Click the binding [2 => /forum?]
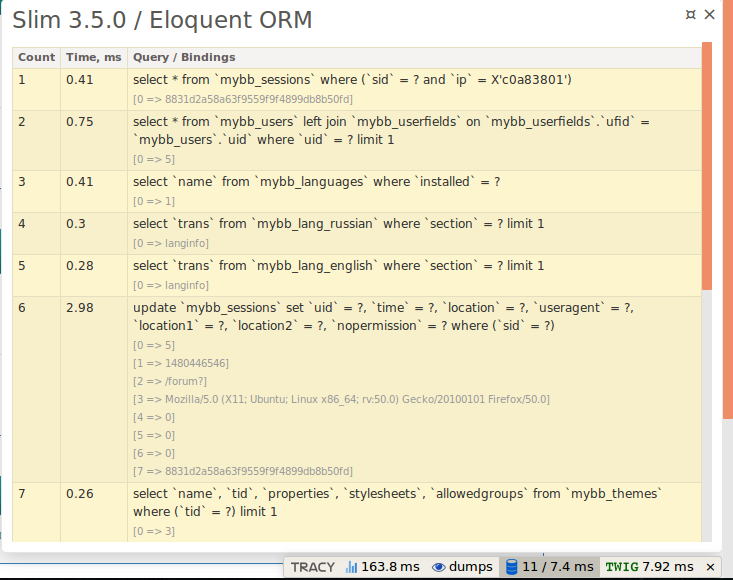The width and height of the screenshot is (733, 580). (170, 381)
